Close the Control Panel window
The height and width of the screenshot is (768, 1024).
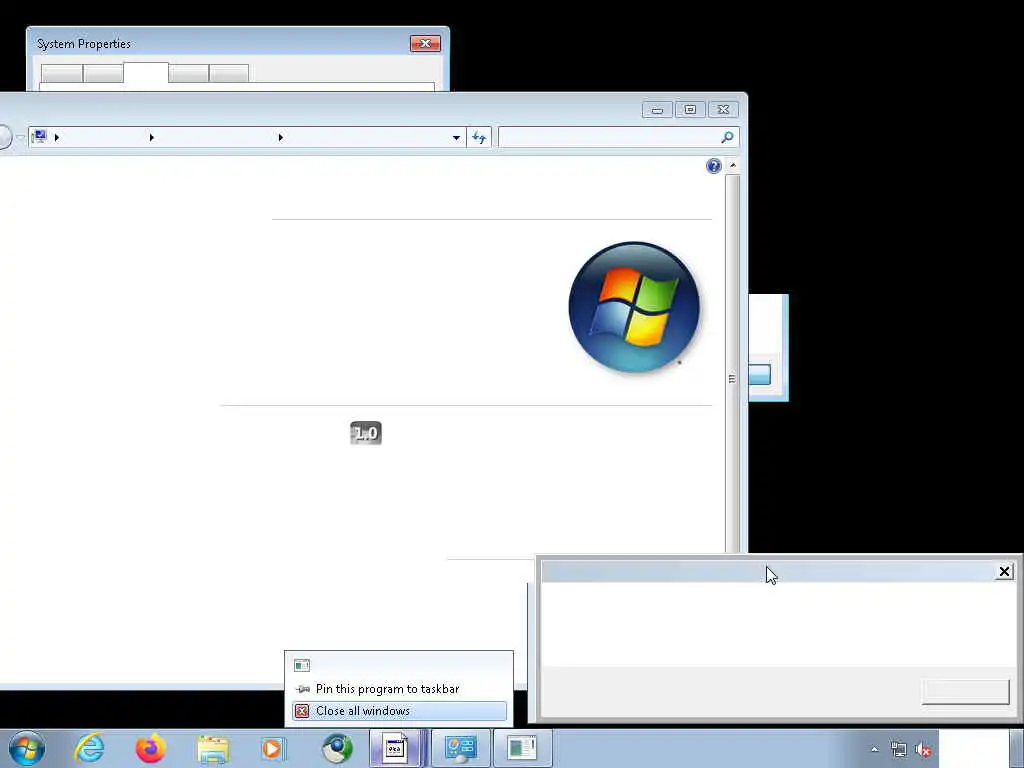(x=723, y=110)
